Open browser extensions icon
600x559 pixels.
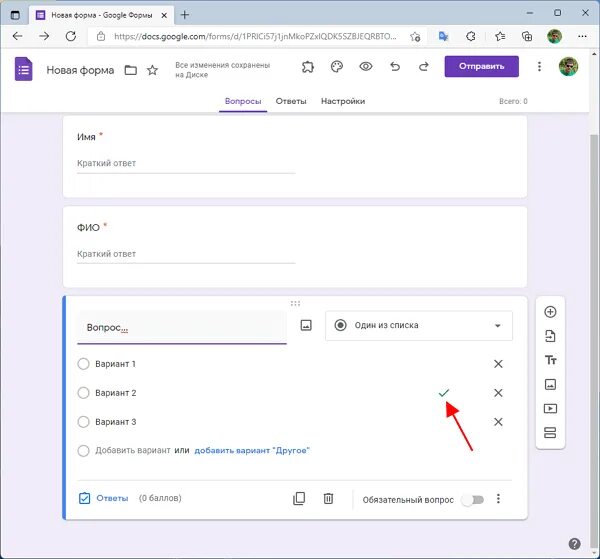coord(471,36)
